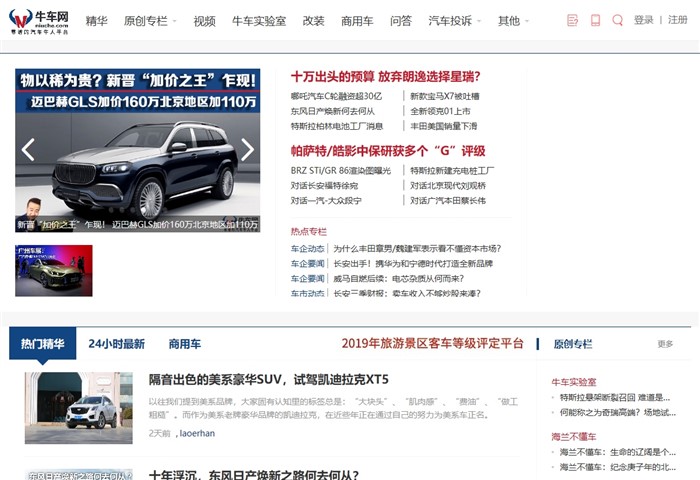Open 2019年旅游景区客车等级评定平台 link
This screenshot has height=480, width=700.
tap(433, 343)
